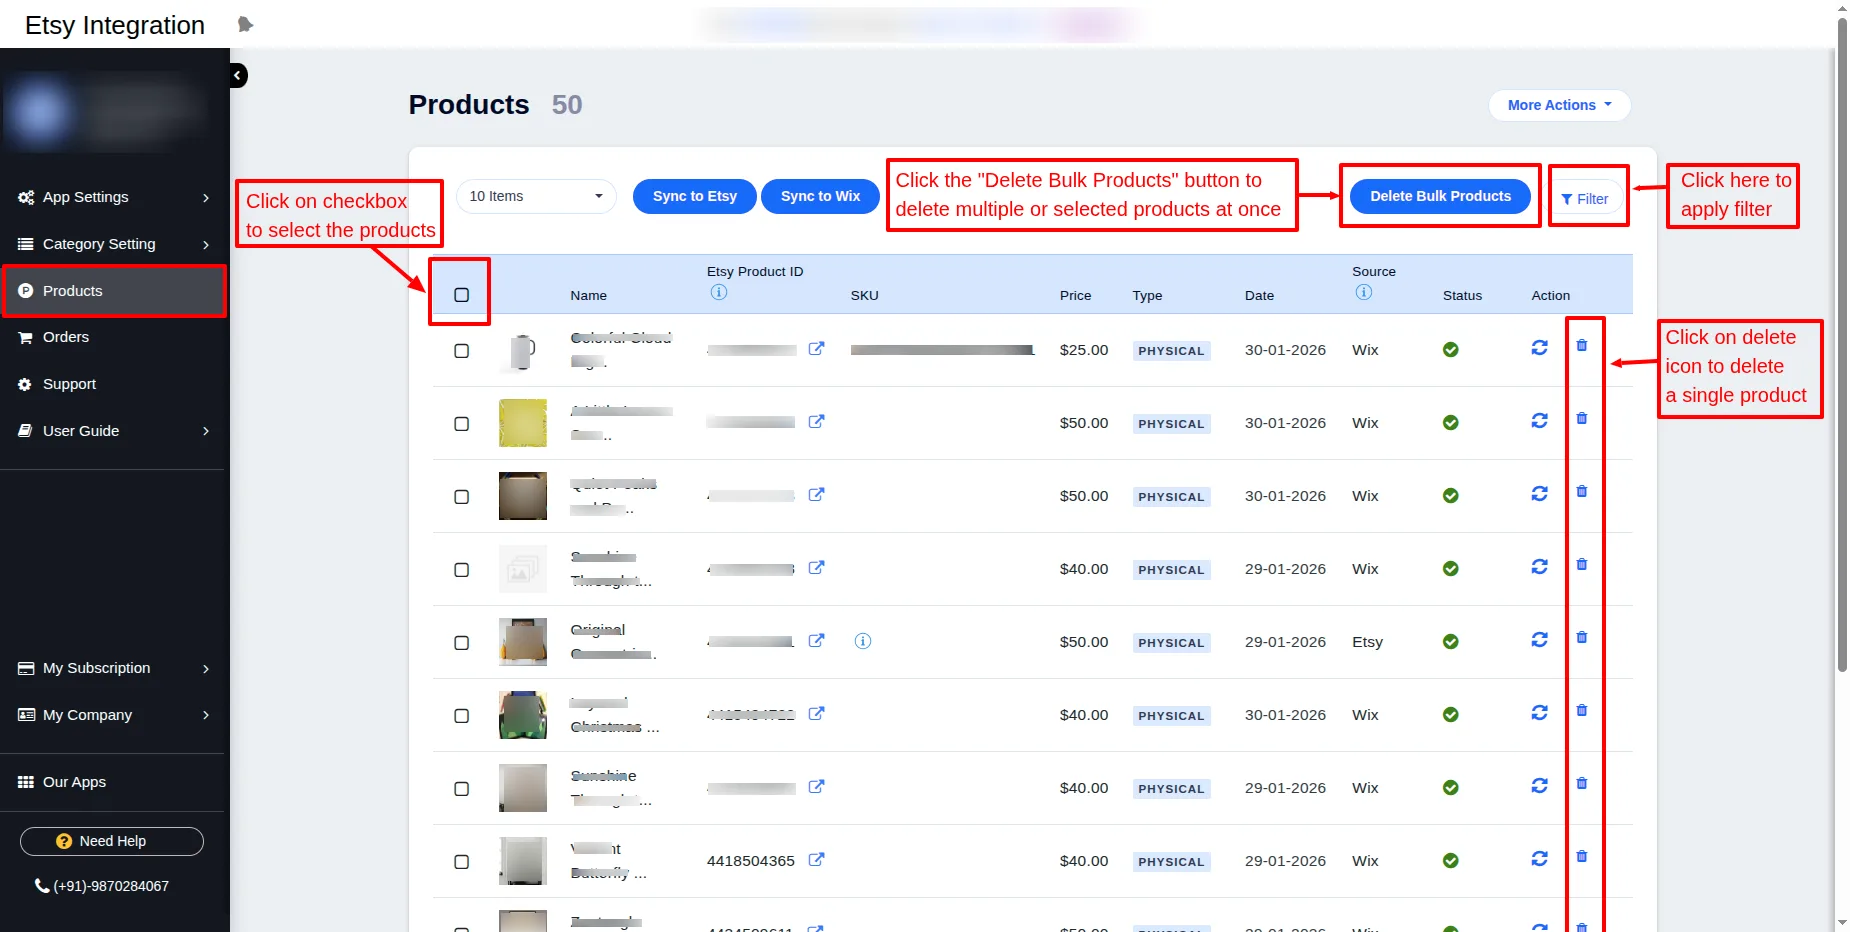Expand App Settings in the sidebar

pyautogui.click(x=114, y=197)
